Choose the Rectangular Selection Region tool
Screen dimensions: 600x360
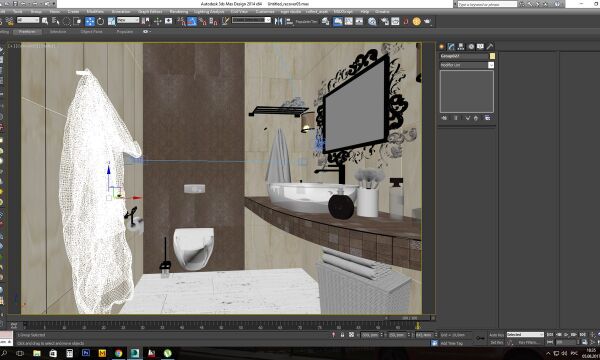coord(67,21)
